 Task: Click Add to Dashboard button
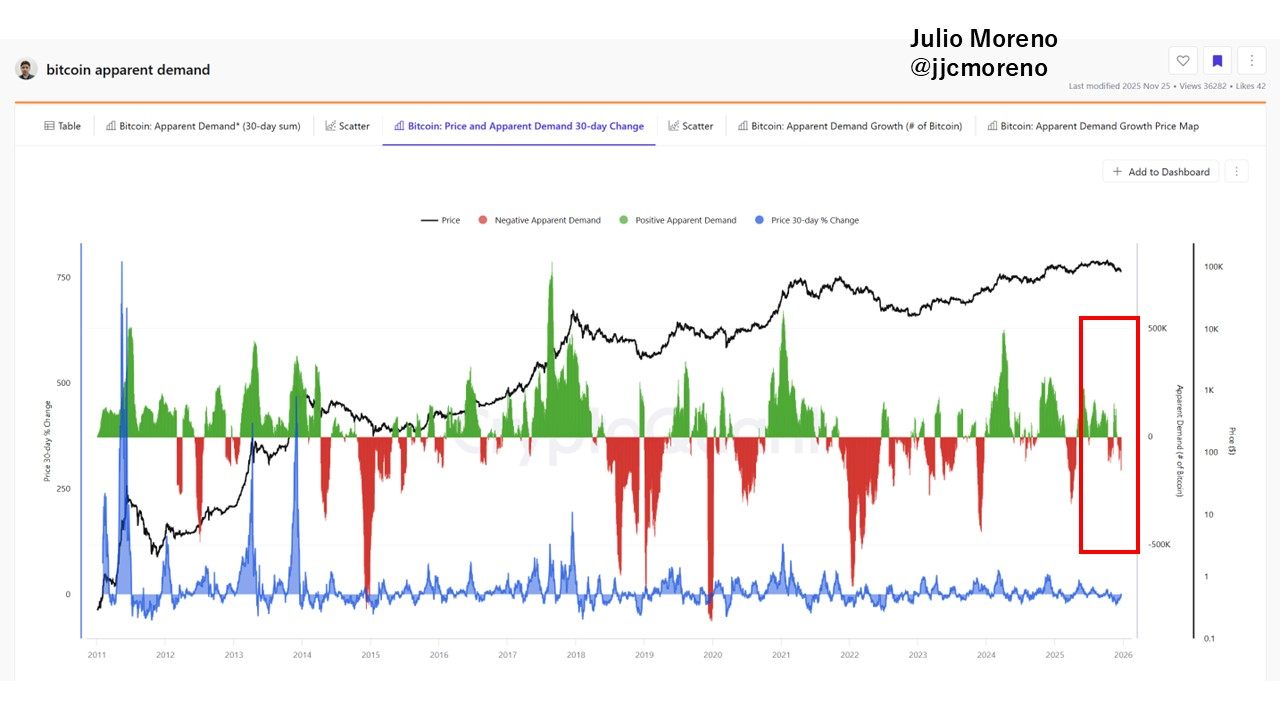pos(1161,172)
